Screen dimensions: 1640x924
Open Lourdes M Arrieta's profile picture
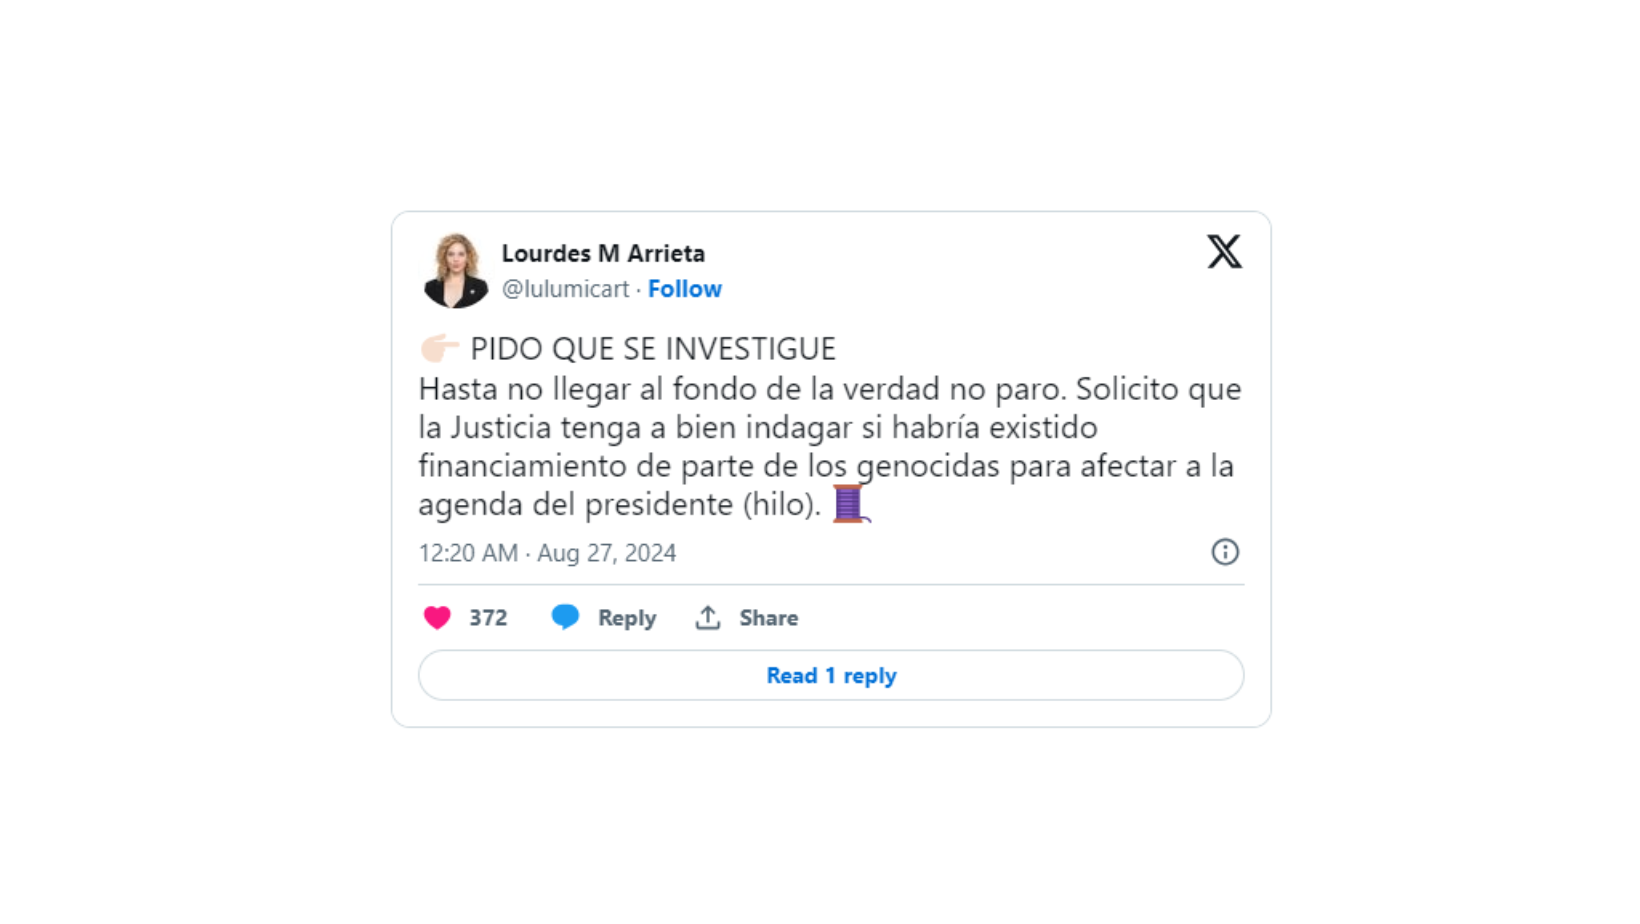pos(456,270)
